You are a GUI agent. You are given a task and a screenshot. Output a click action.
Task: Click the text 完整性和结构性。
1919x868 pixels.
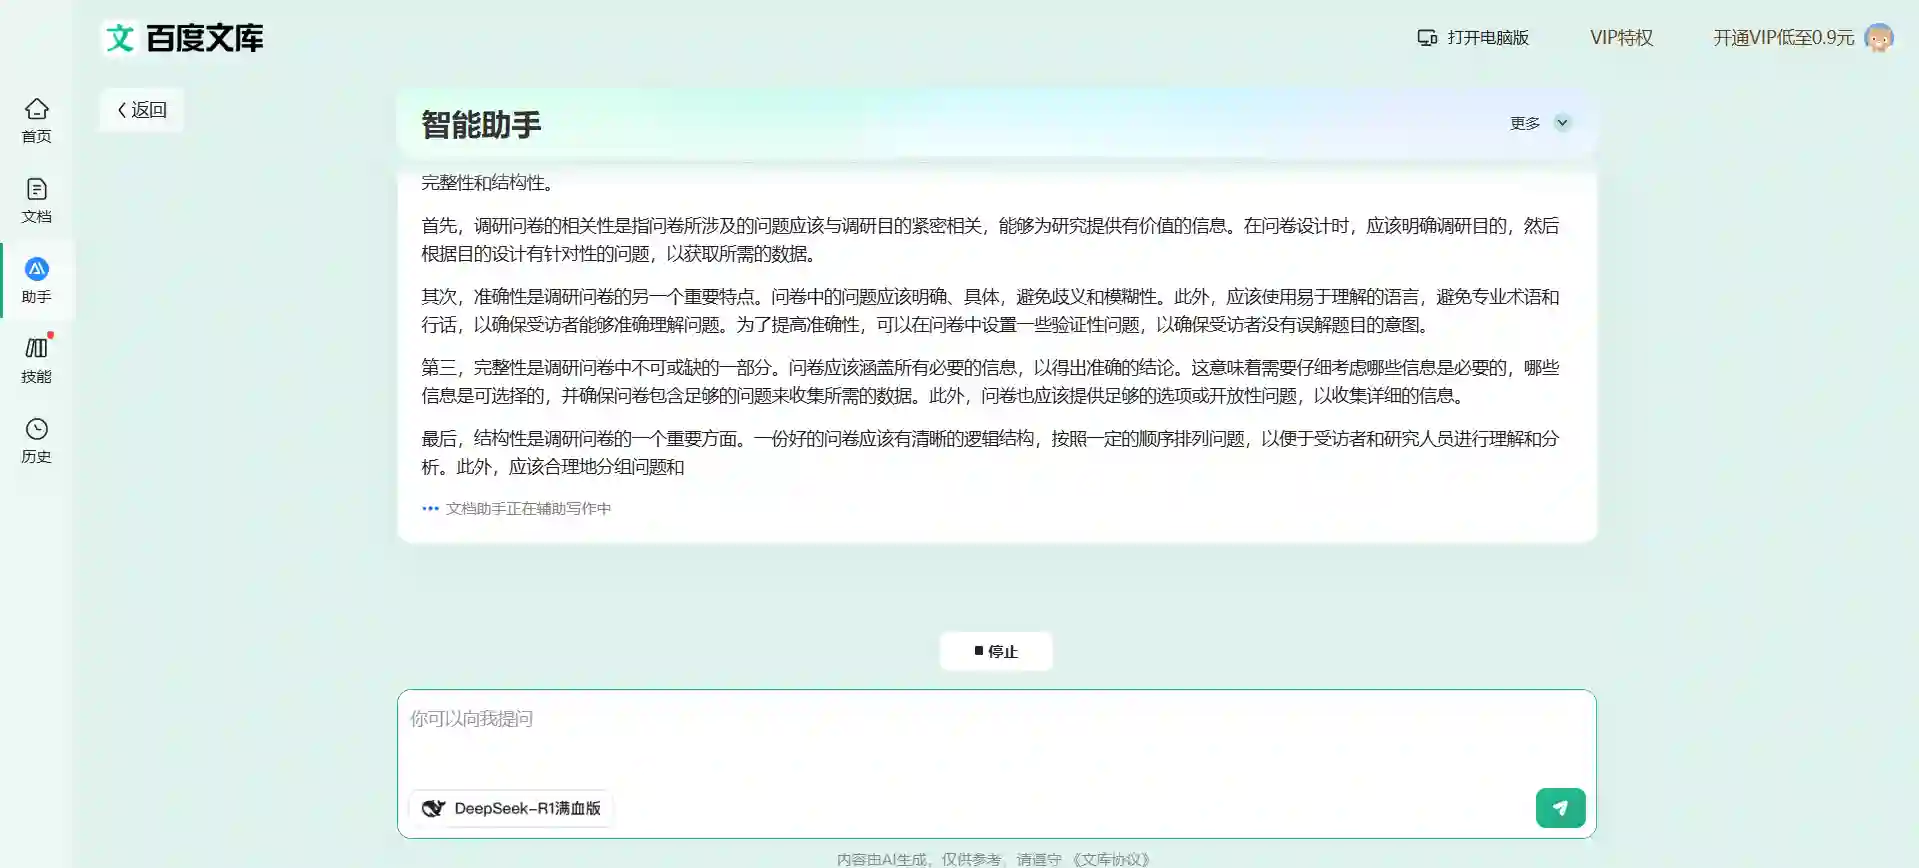pos(487,183)
